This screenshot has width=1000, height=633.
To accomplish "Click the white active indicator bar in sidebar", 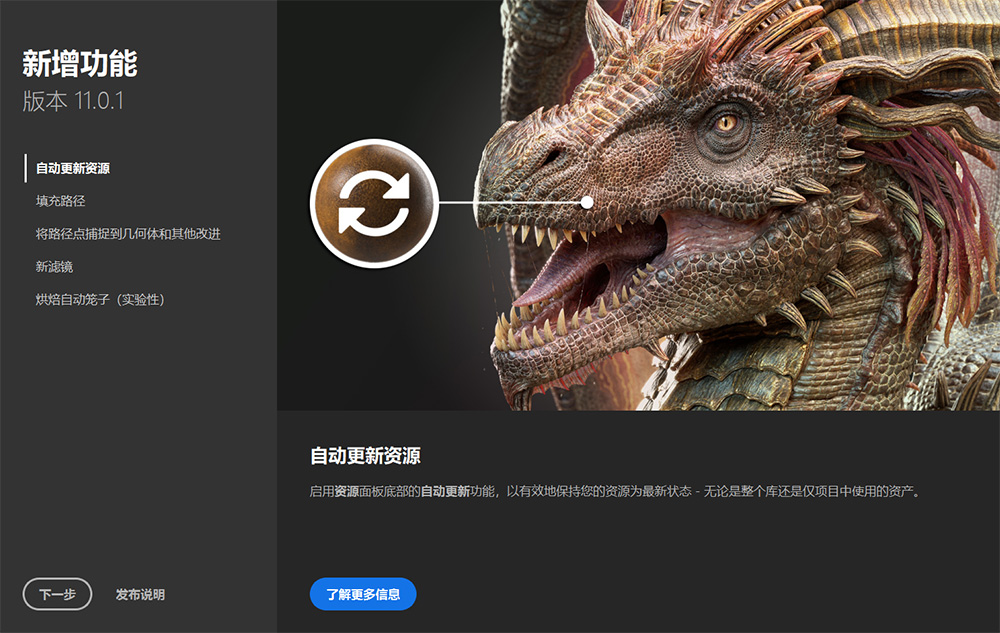I will point(26,168).
